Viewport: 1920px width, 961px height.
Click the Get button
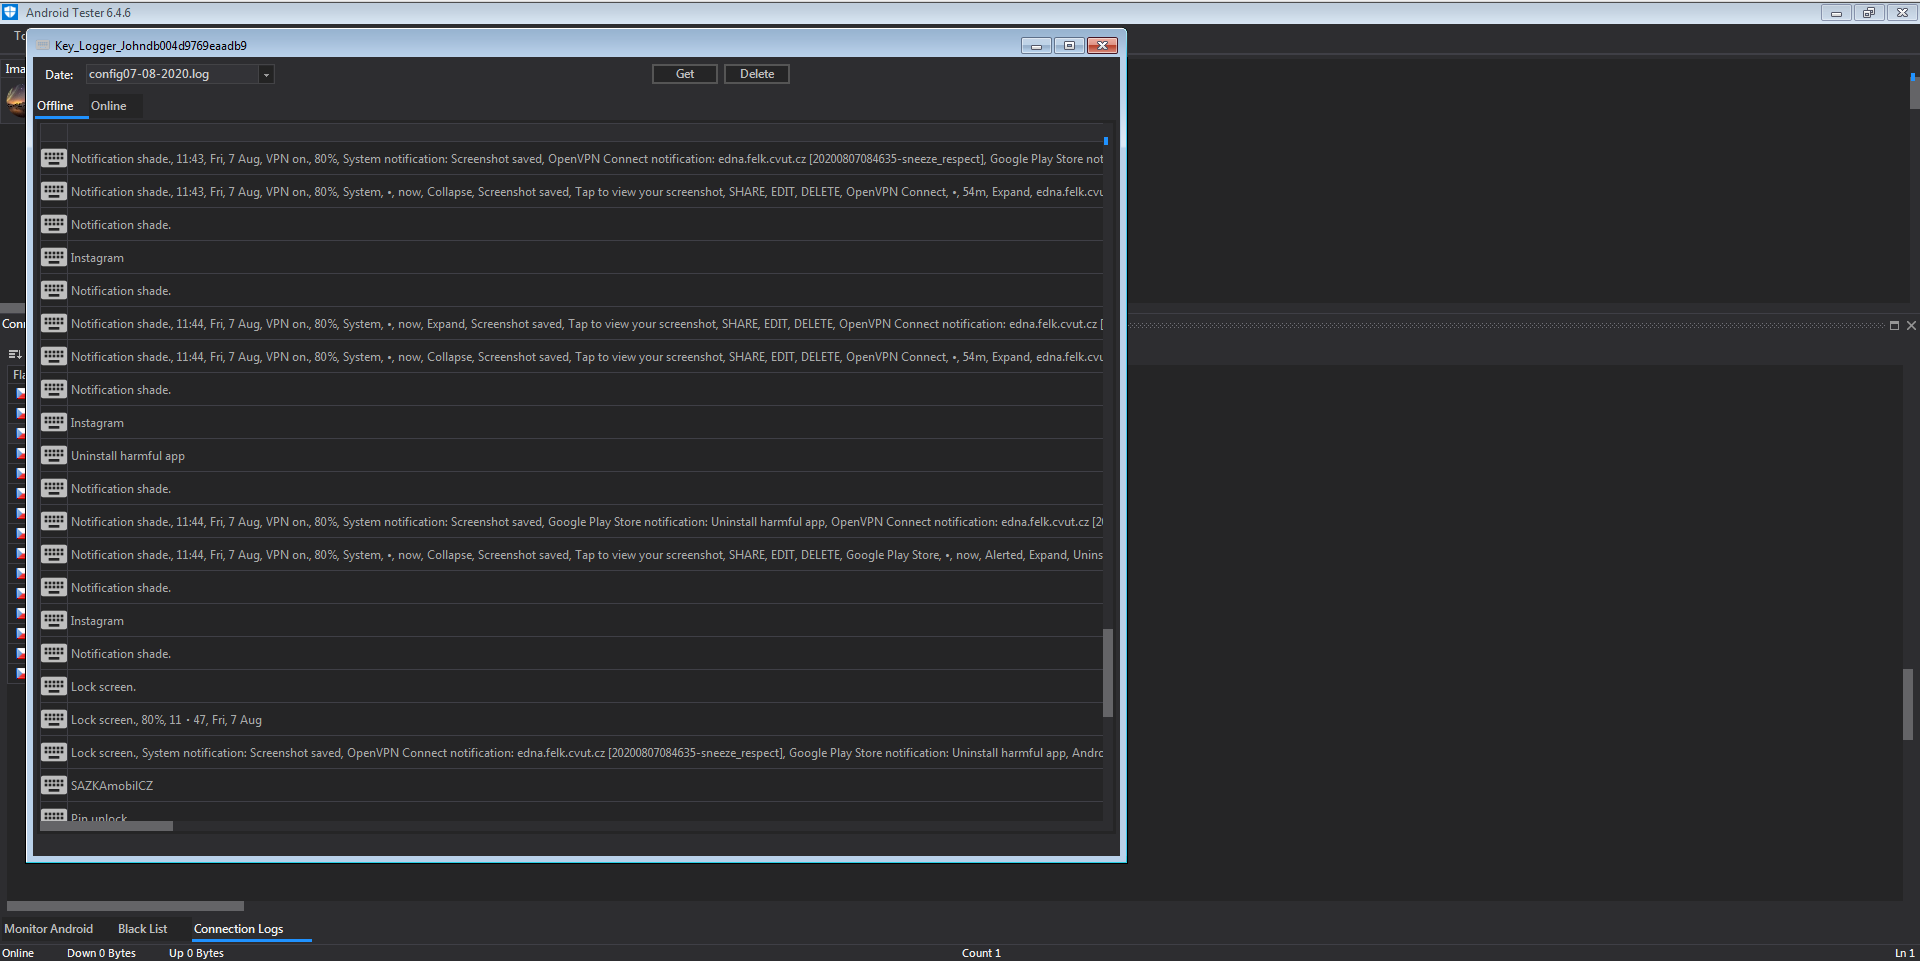pyautogui.click(x=685, y=74)
